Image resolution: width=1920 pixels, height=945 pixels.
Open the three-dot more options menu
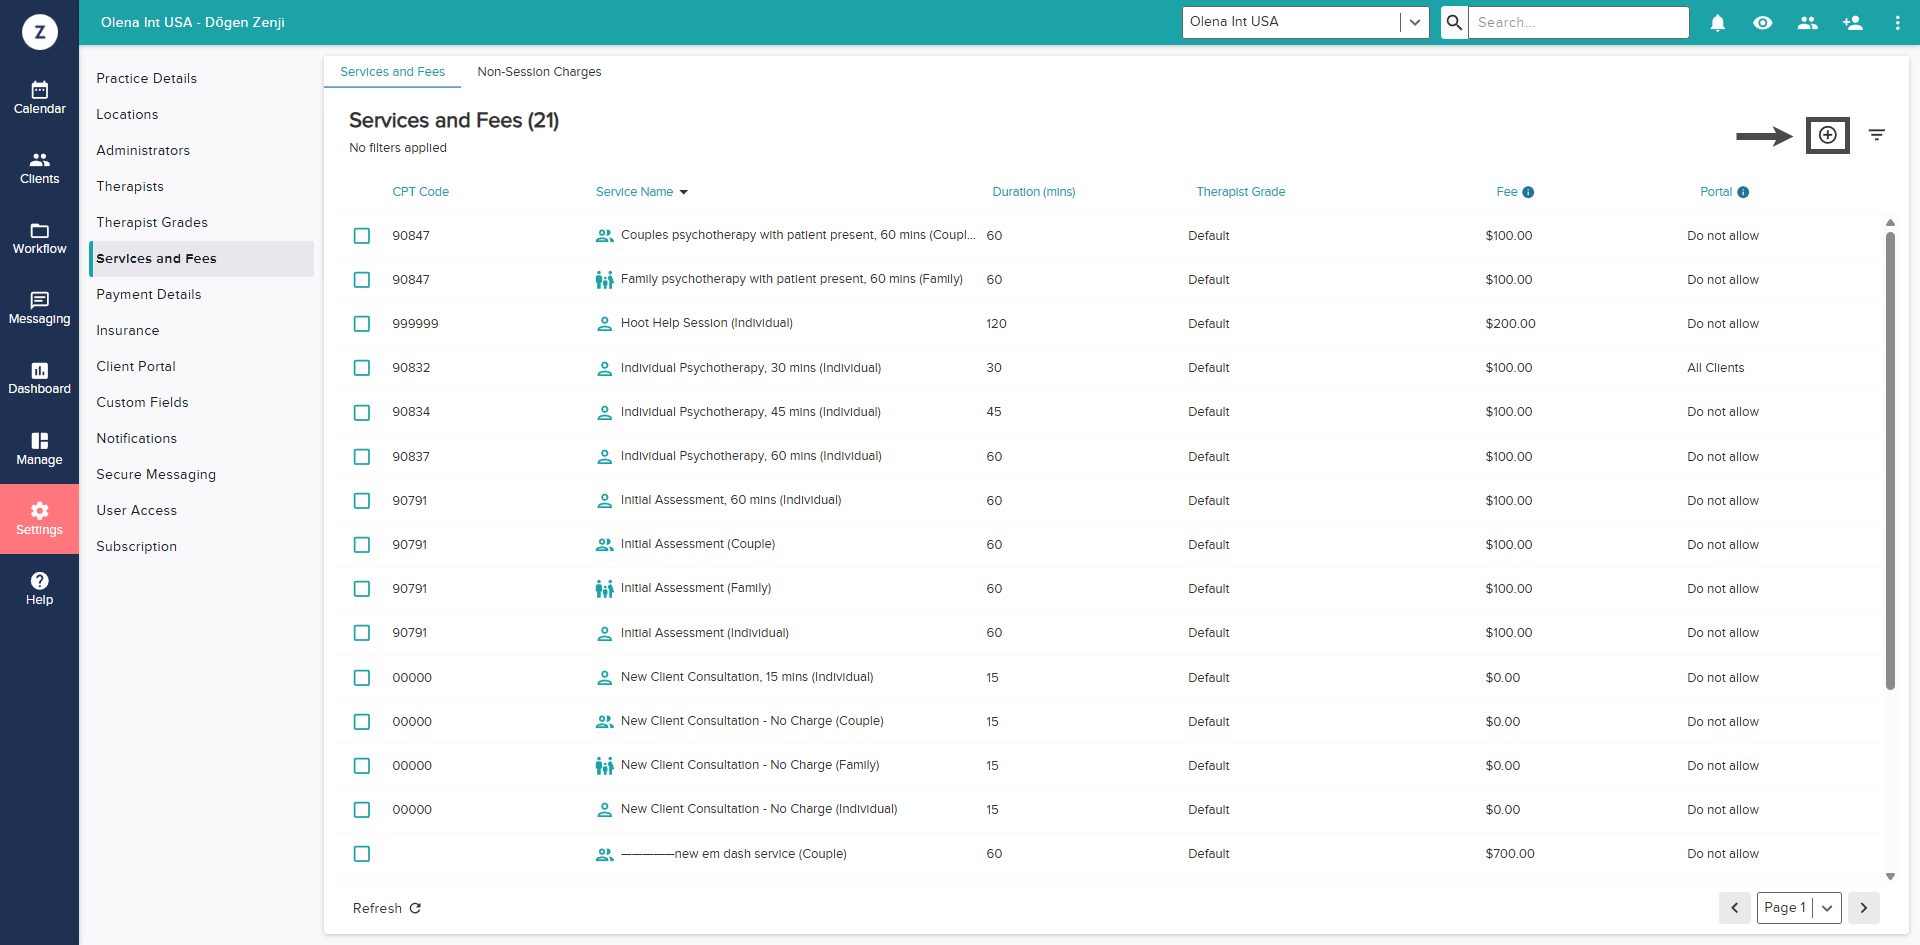point(1897,23)
